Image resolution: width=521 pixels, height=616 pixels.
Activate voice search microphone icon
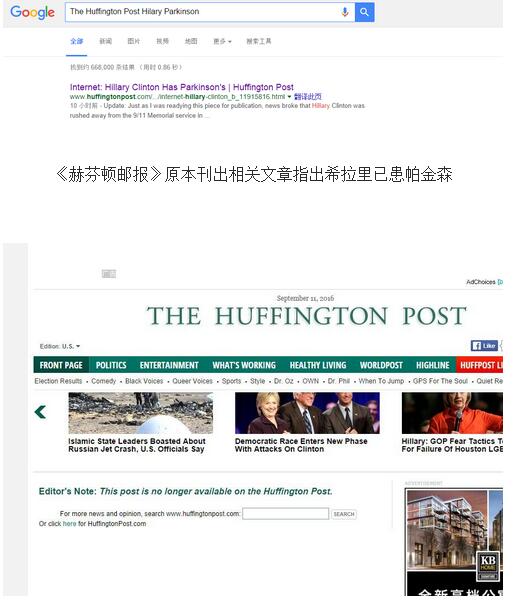click(x=345, y=12)
